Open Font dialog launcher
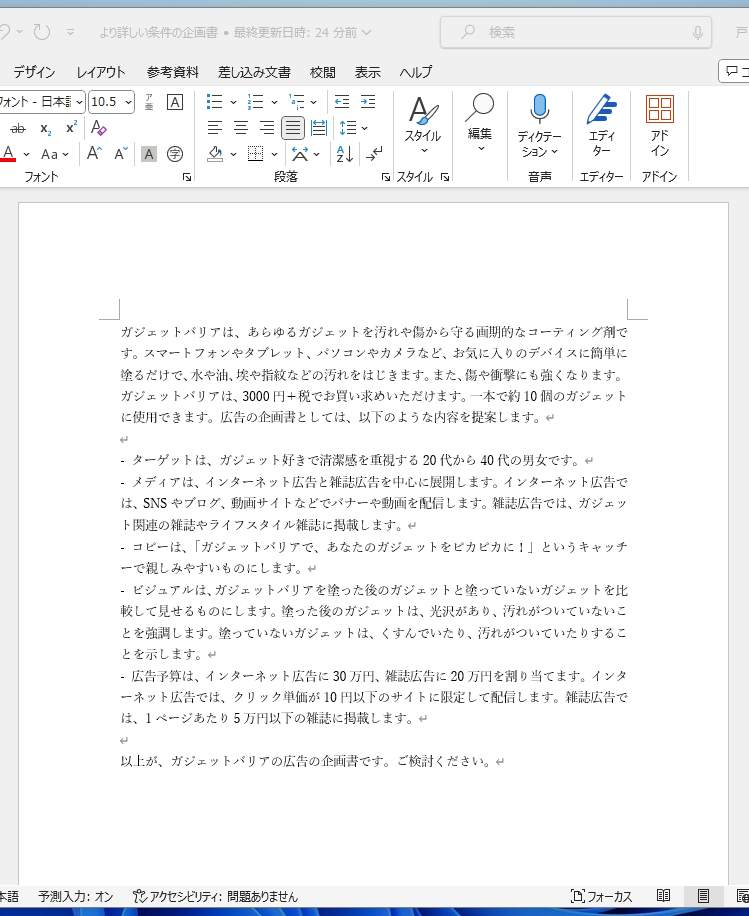 tap(187, 177)
